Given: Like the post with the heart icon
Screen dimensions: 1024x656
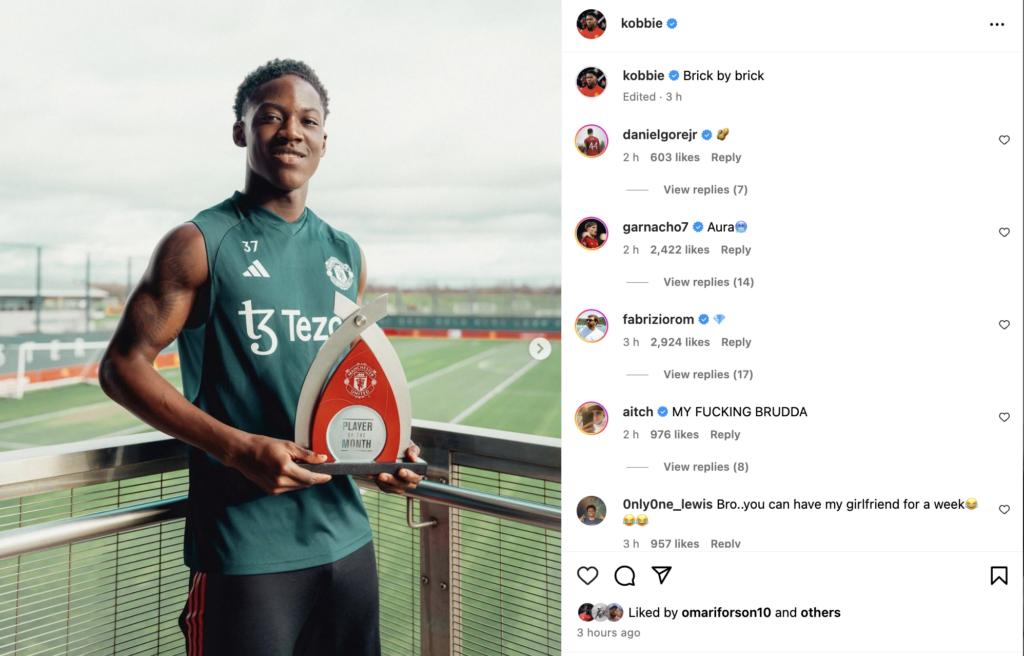Looking at the screenshot, I should coord(587,575).
